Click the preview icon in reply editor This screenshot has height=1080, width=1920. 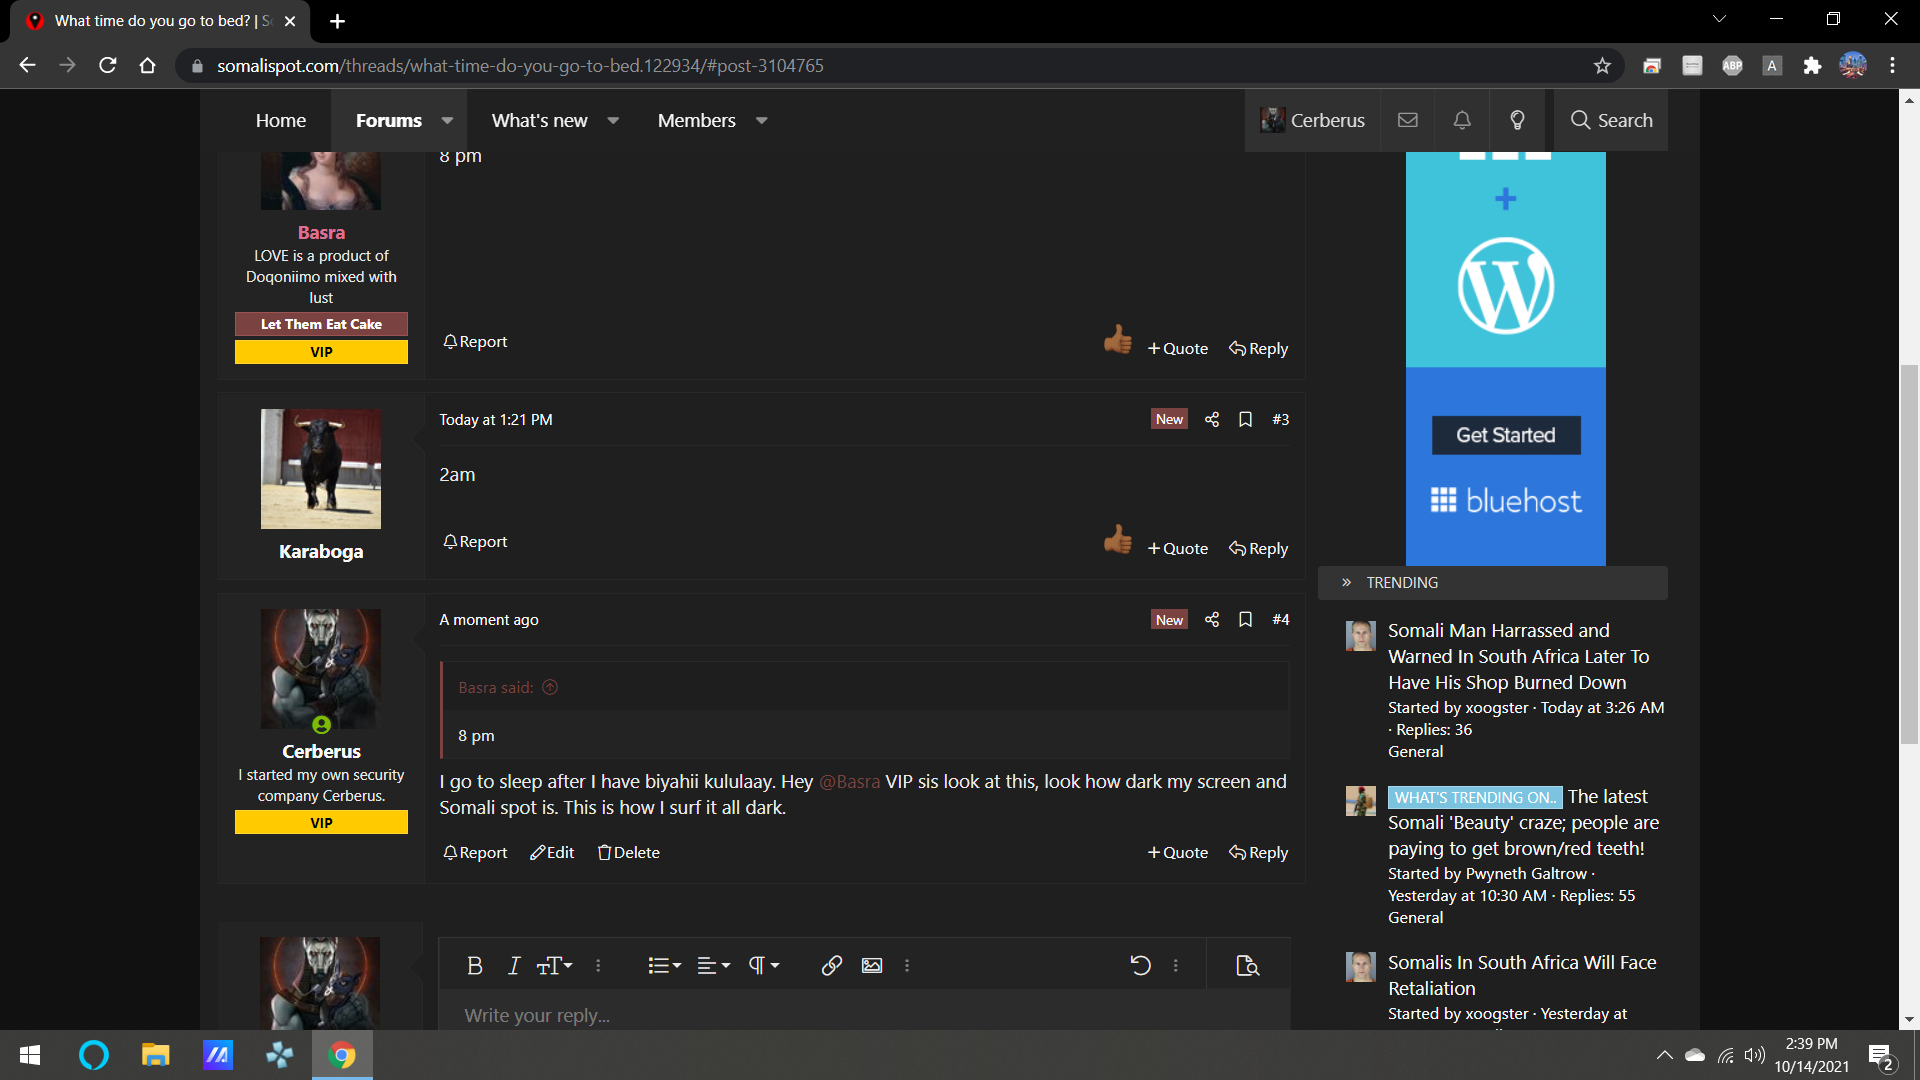[x=1247, y=965]
